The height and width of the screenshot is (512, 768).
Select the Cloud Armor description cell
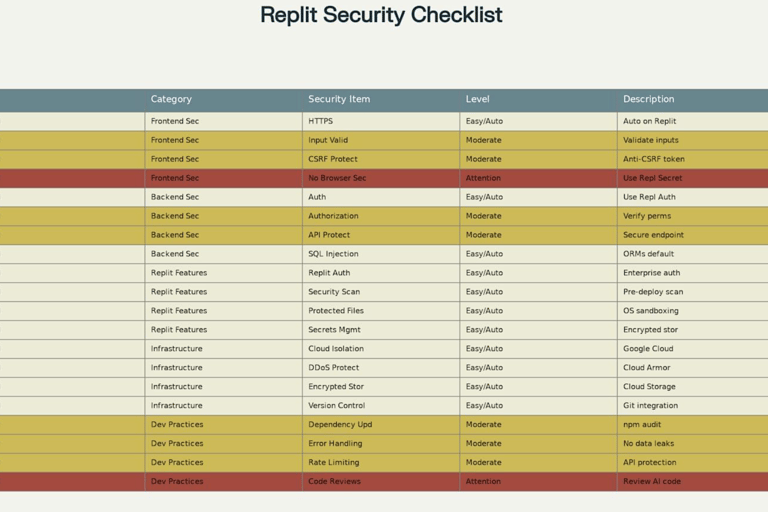point(693,367)
